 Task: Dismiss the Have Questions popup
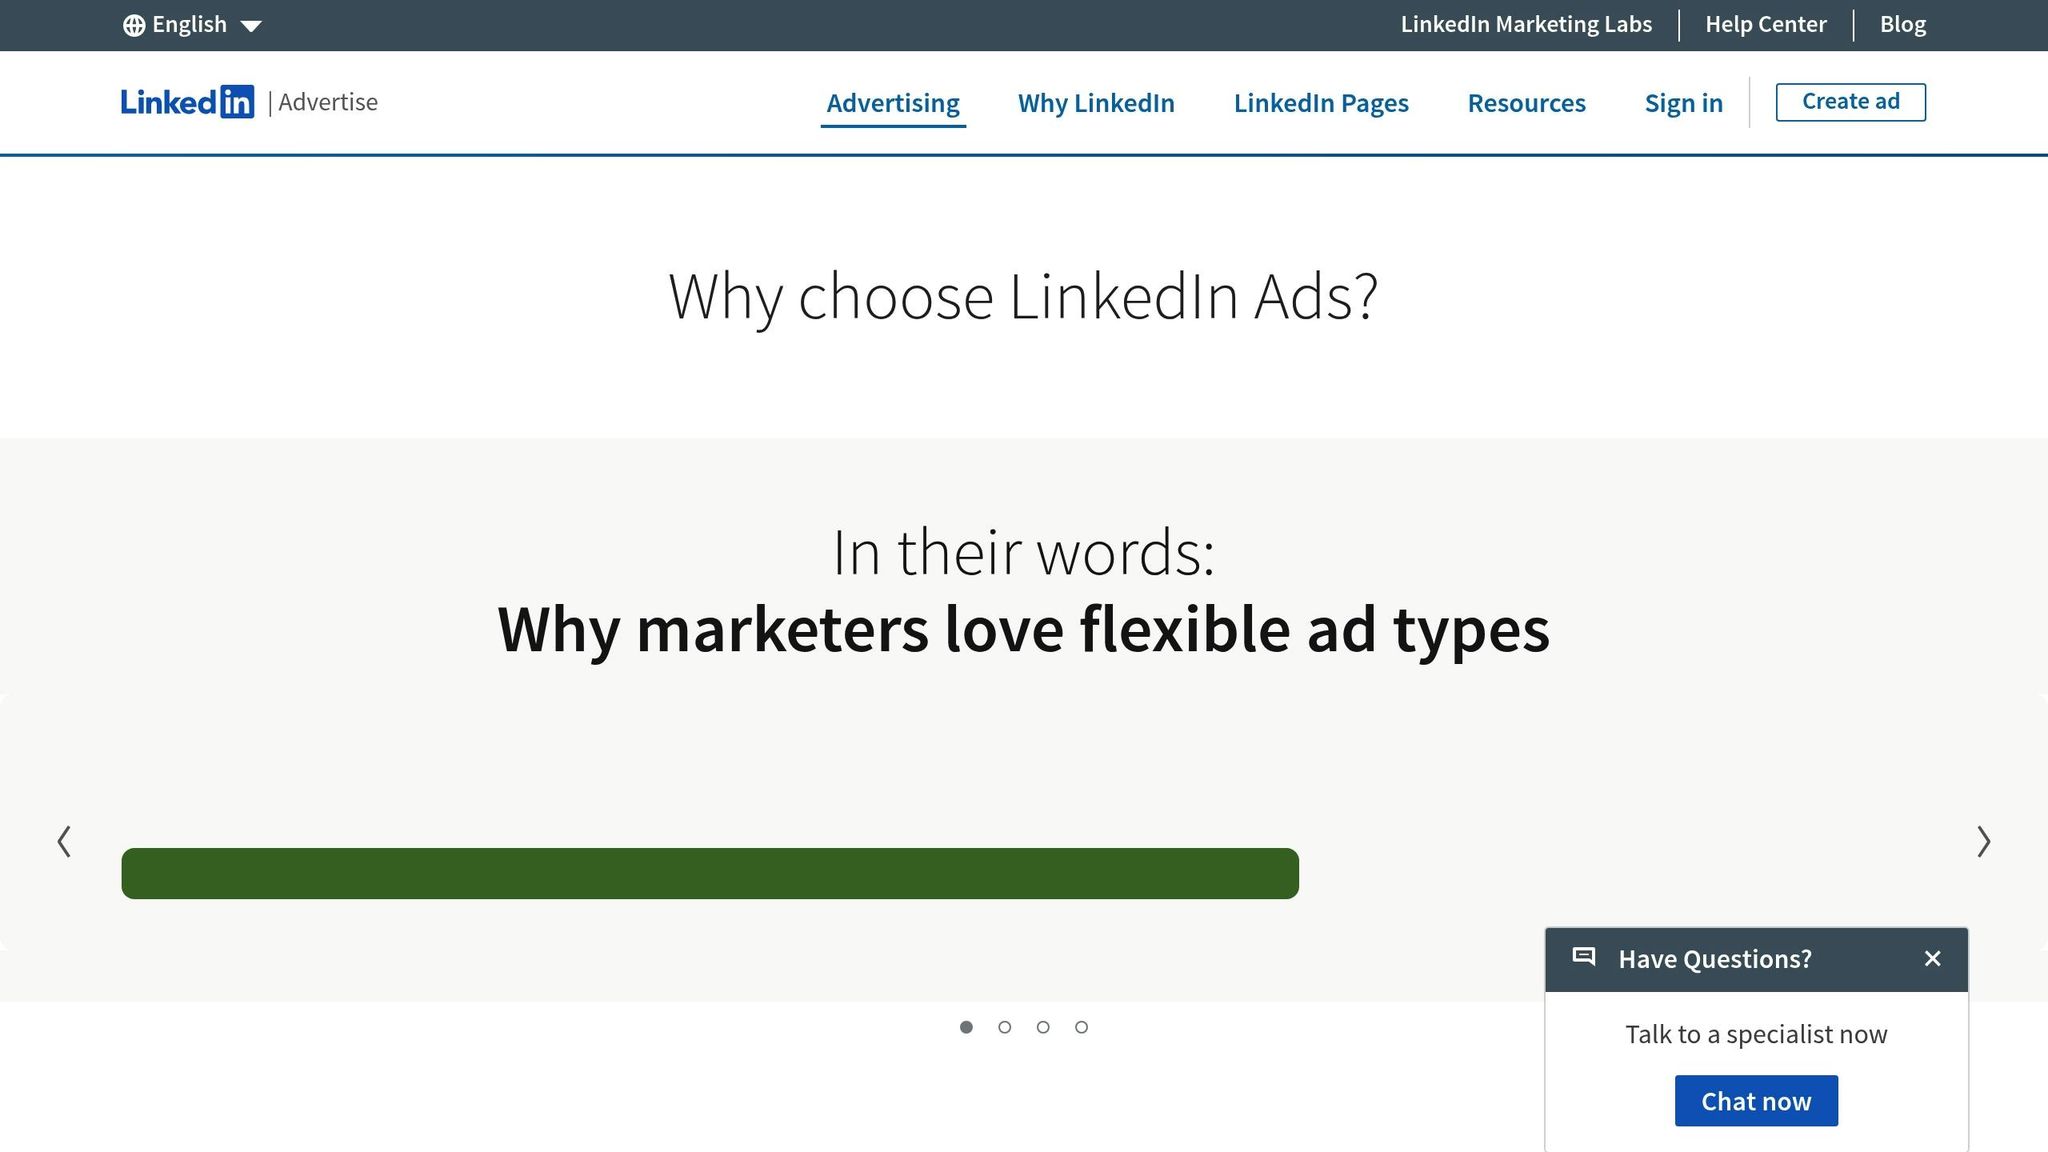(x=1932, y=958)
